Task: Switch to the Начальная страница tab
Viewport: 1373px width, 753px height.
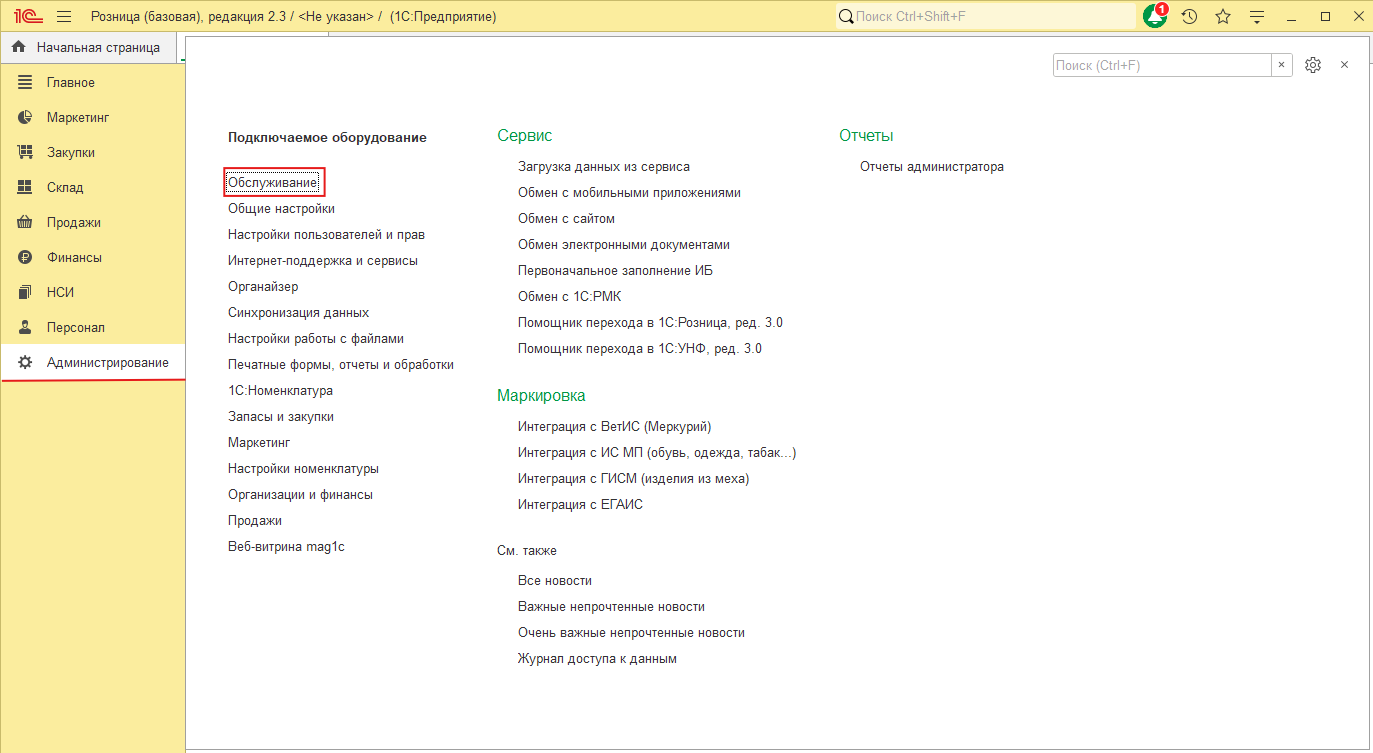Action: (89, 47)
